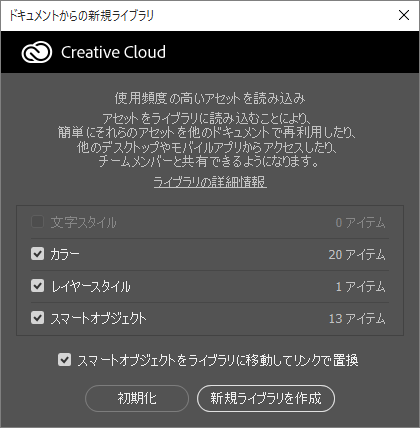Image resolution: width=420 pixels, height=428 pixels.
Task: Uncheck the スマートオブジェクト checkbox
Action: click(37, 318)
